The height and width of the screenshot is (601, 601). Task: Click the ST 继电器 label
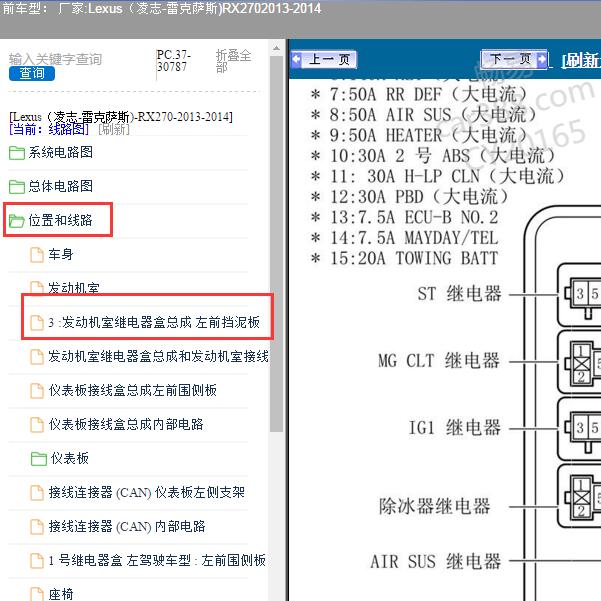[x=459, y=294]
